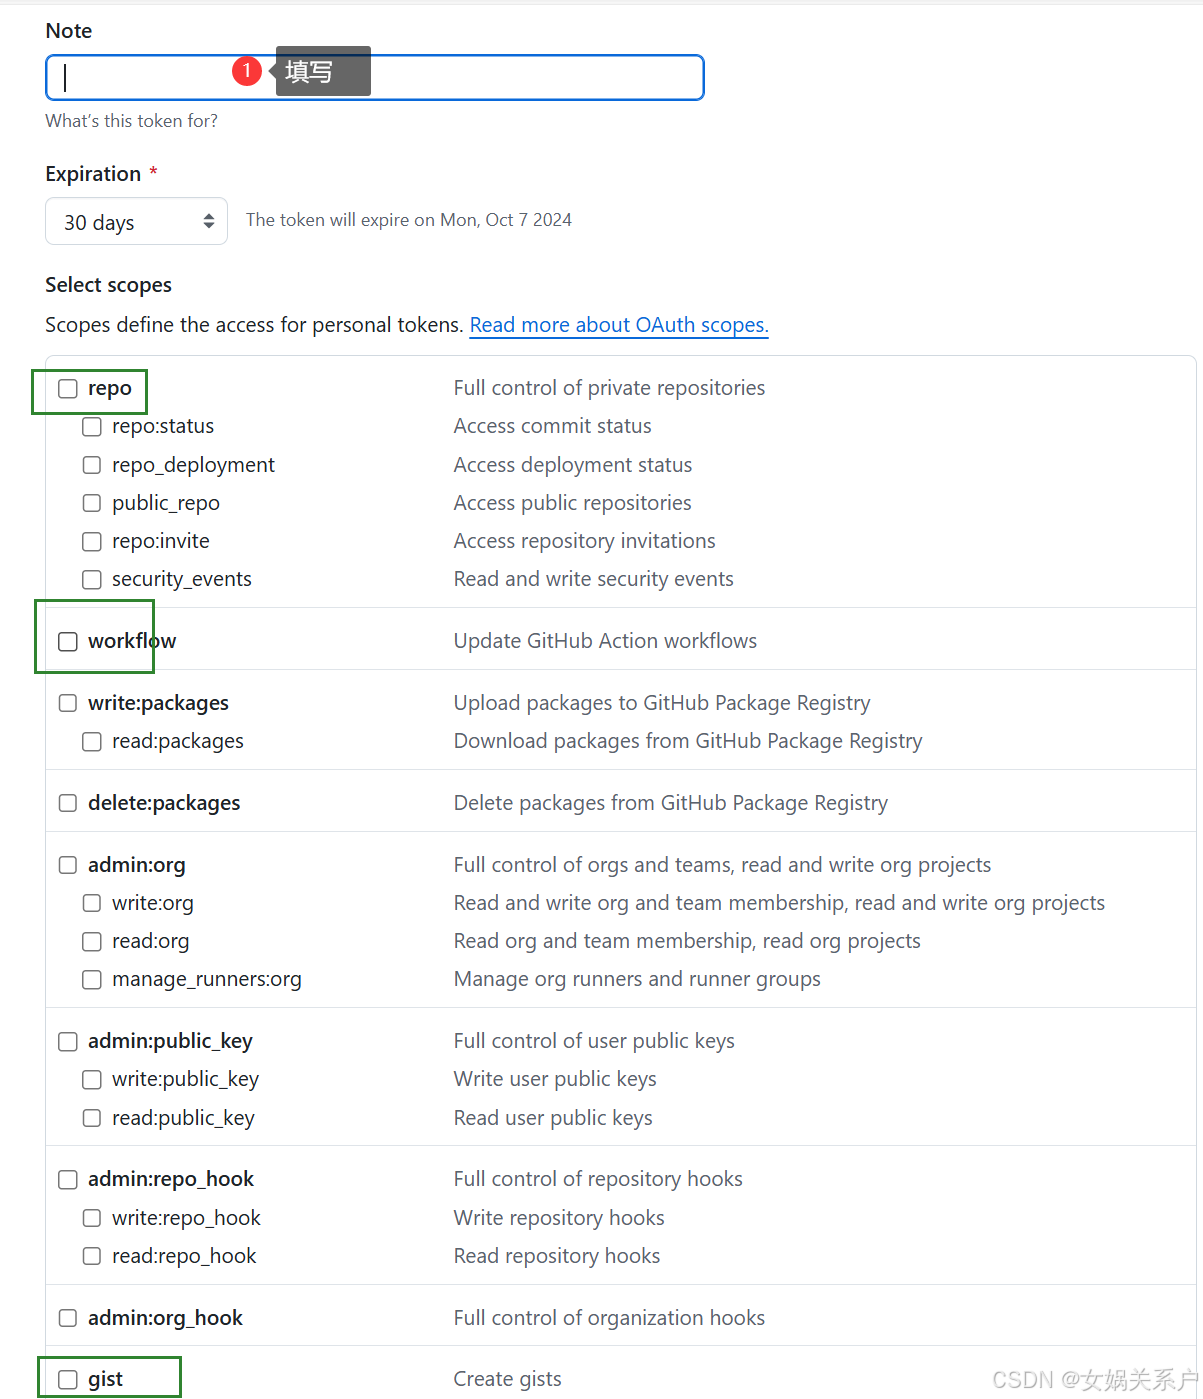This screenshot has height=1399, width=1203.
Task: Enable repo_deployment access
Action: (x=91, y=464)
